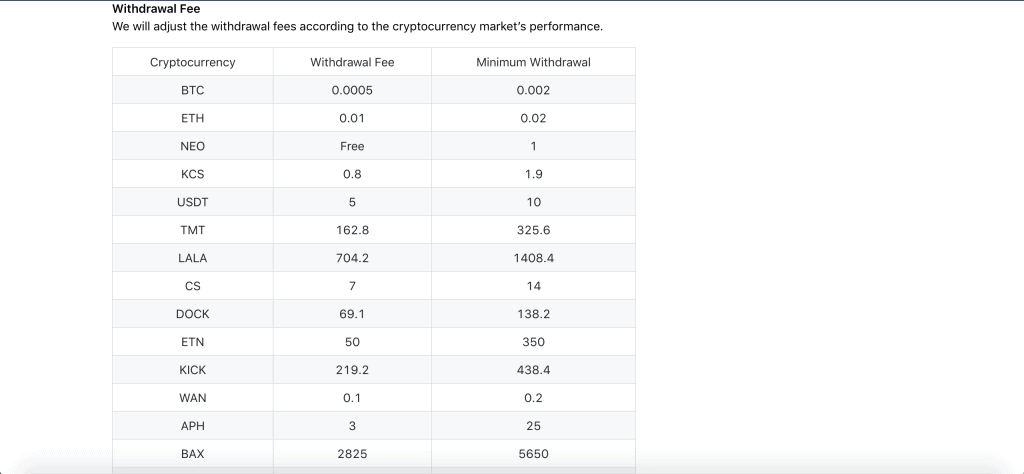Select the LALA fee value 704.2
This screenshot has width=1024, height=474.
(x=352, y=259)
